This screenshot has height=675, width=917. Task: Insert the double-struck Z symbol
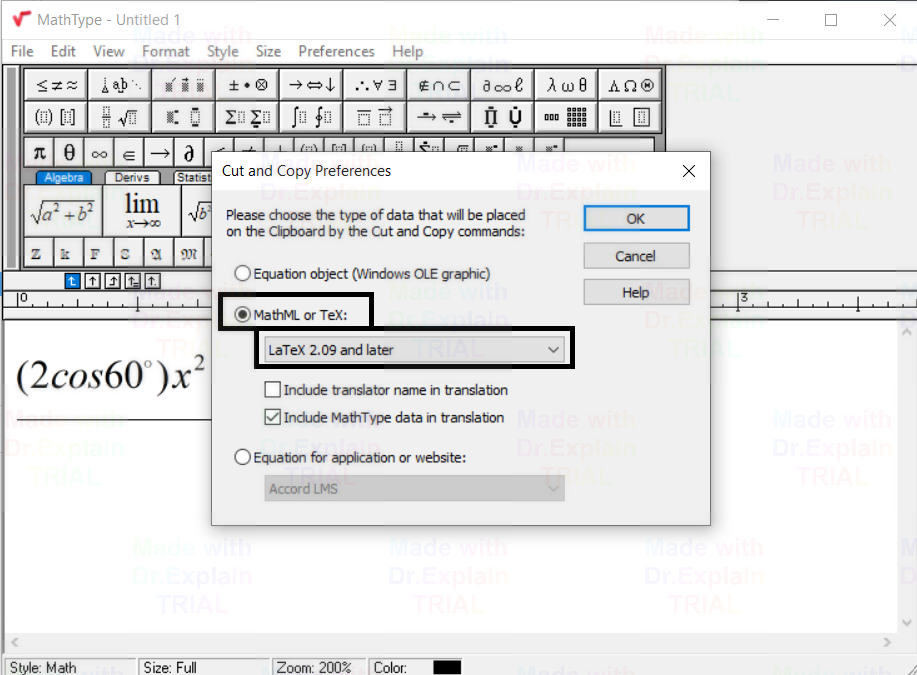(x=36, y=254)
